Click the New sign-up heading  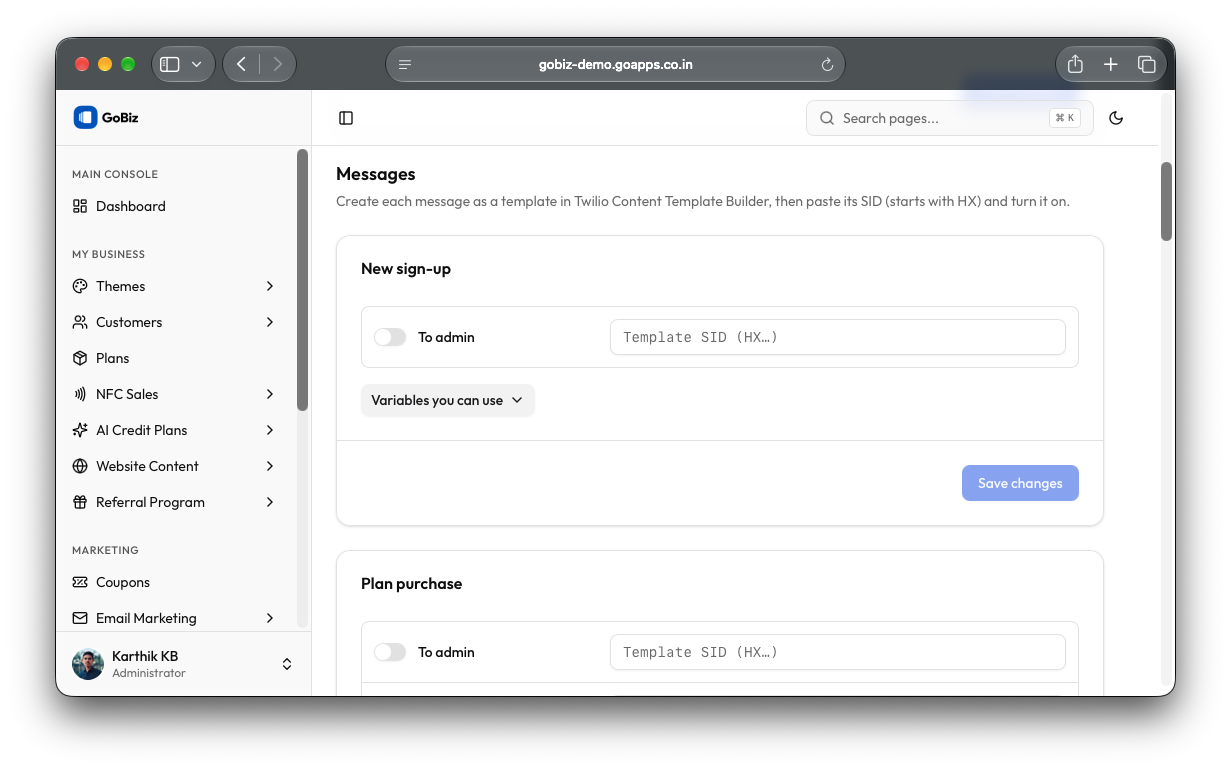coord(406,268)
